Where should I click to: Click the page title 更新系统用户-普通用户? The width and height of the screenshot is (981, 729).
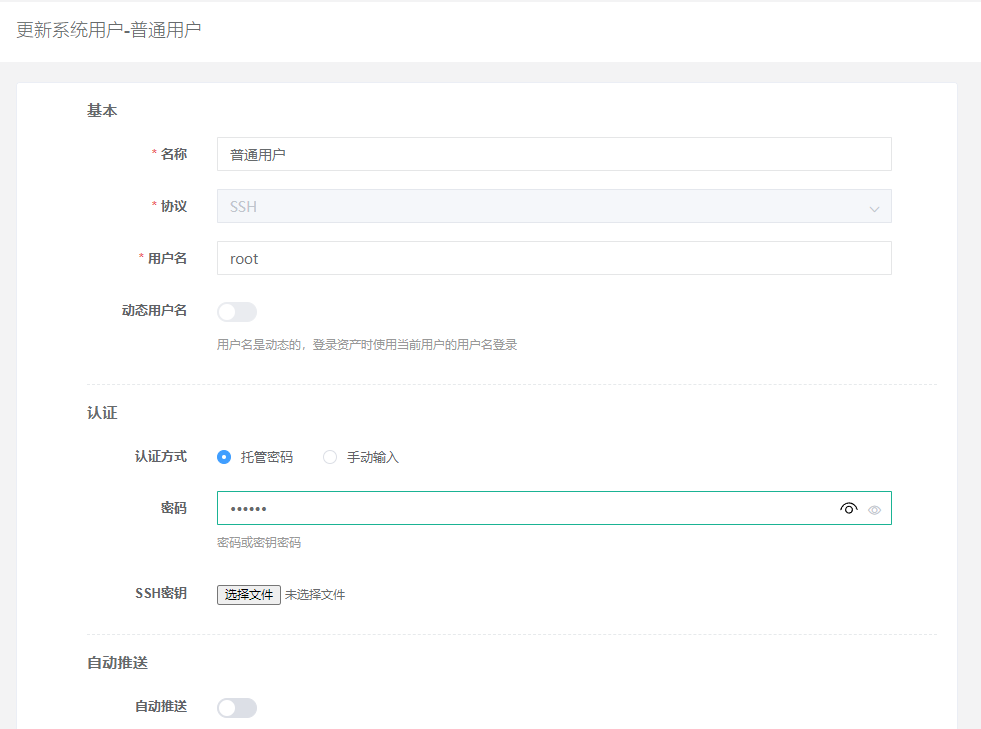point(106,31)
